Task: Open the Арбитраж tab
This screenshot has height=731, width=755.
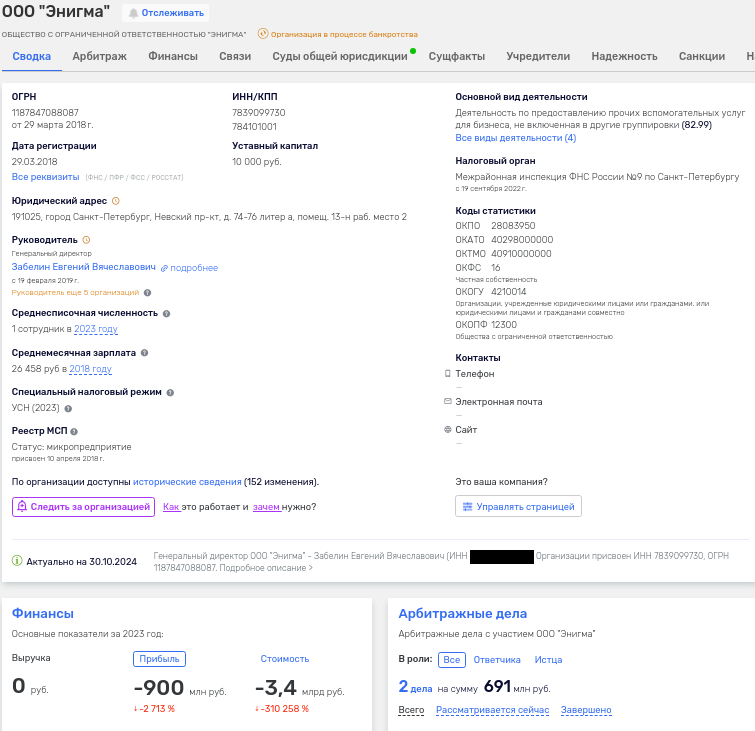Action: click(x=99, y=56)
